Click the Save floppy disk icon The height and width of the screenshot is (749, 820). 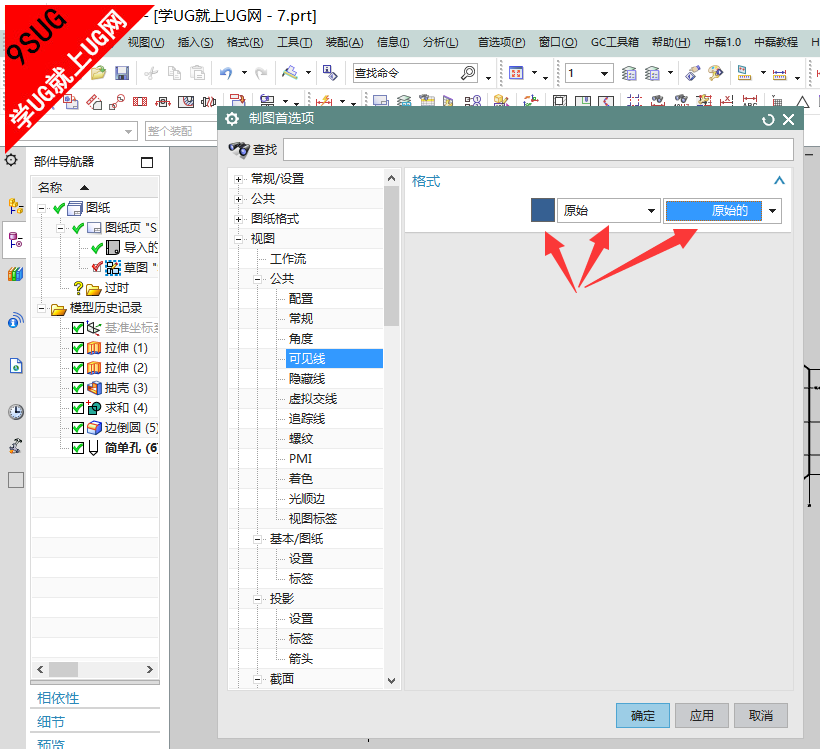[x=122, y=73]
